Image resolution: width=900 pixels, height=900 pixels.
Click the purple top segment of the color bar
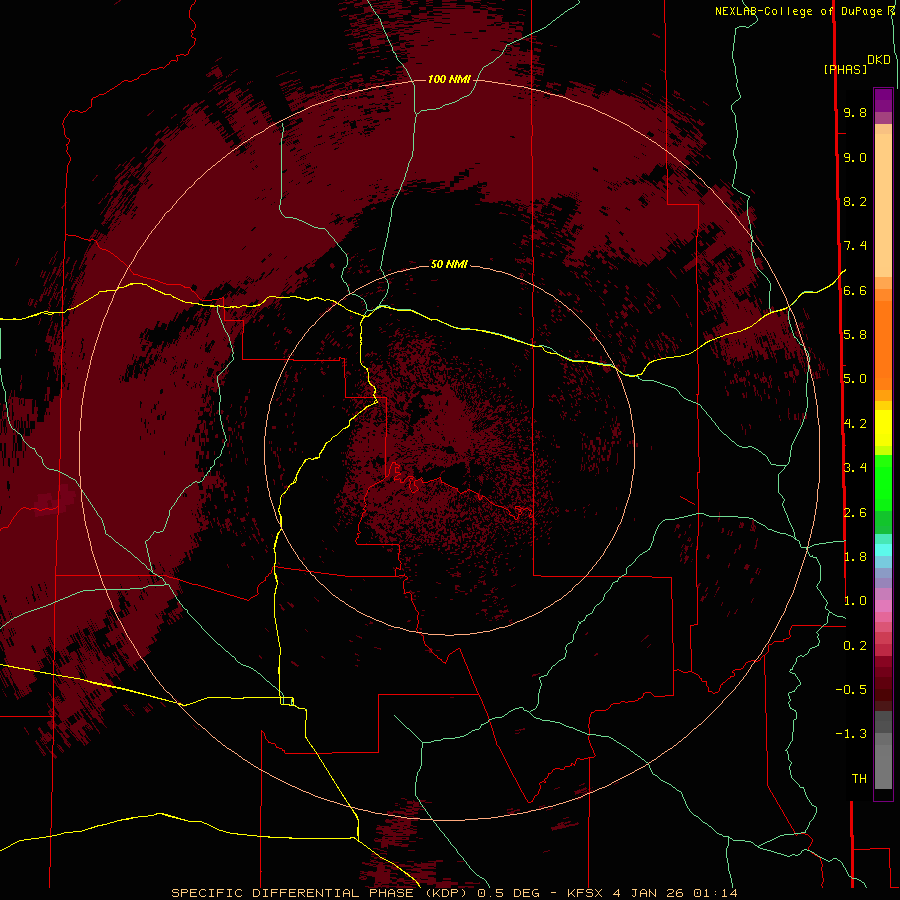click(x=883, y=100)
